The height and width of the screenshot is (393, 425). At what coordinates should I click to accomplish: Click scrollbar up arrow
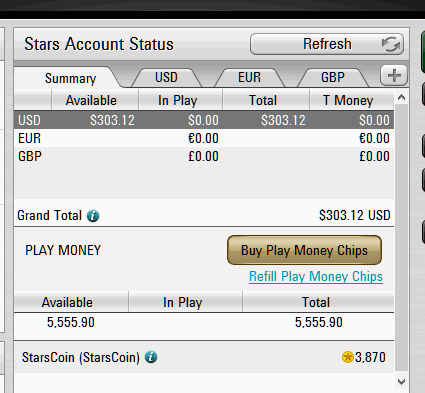pos(401,97)
